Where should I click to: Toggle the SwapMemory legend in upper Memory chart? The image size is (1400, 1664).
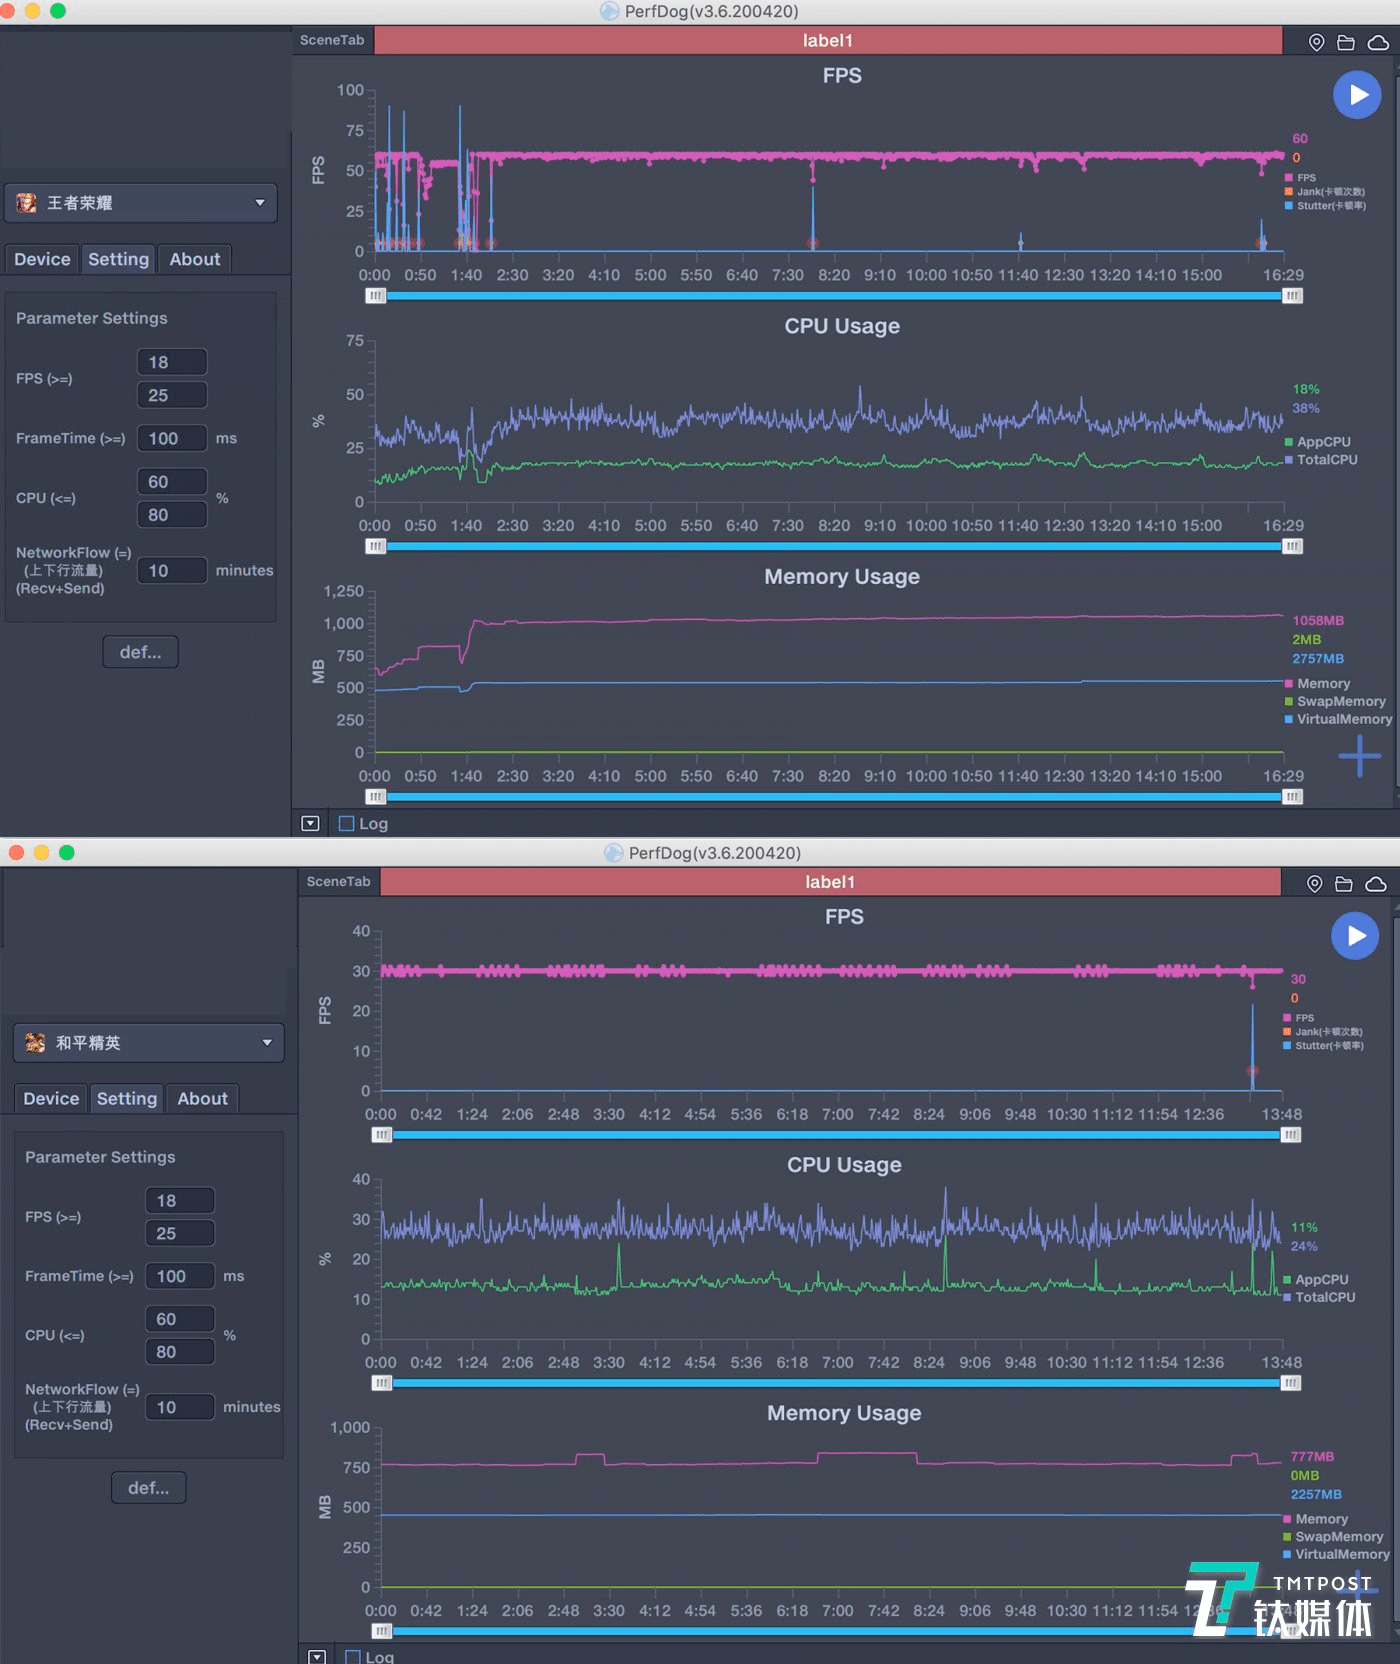pyautogui.click(x=1335, y=701)
